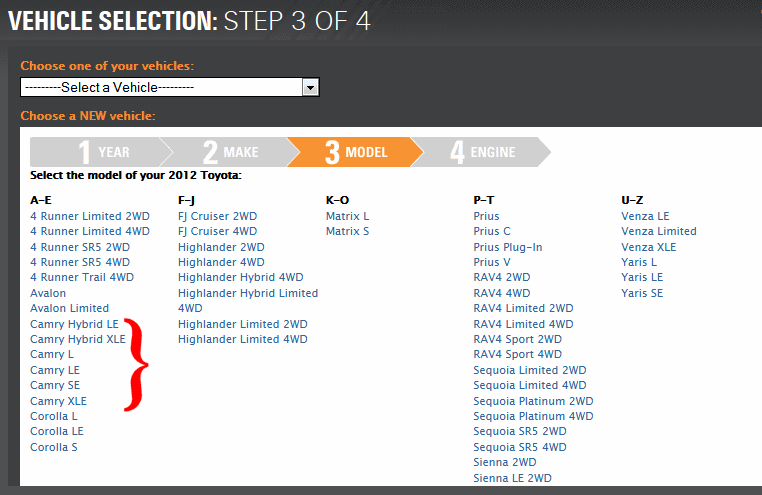
Task: Select Camry XLE from the list
Action: pos(58,401)
